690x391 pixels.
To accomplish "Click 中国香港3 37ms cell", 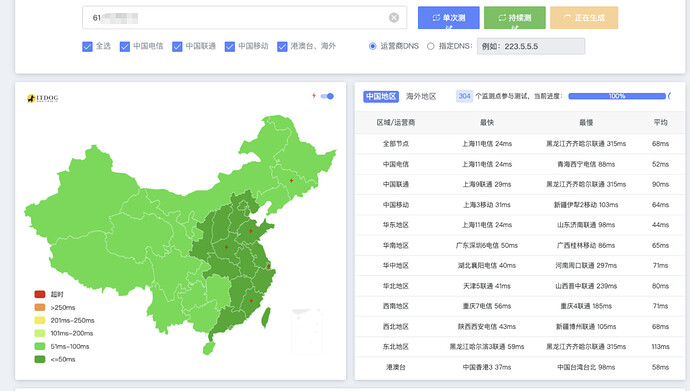I will 487,367.
